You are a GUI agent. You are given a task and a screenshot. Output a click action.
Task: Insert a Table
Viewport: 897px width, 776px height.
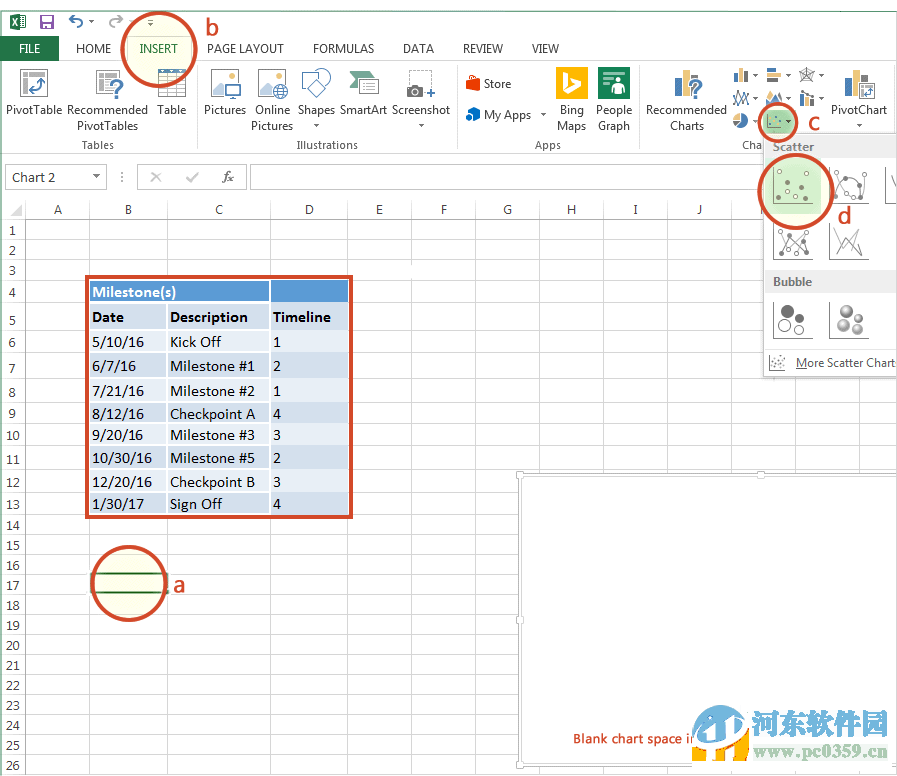tap(171, 97)
